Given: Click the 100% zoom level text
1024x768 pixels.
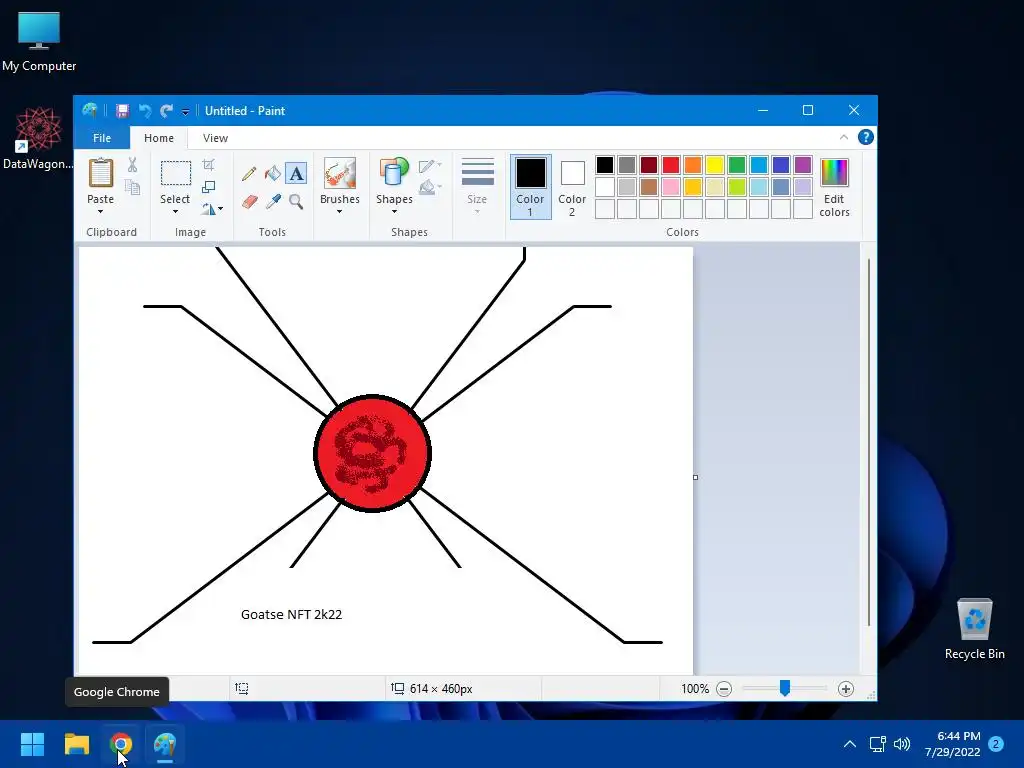Looking at the screenshot, I should click(x=695, y=689).
